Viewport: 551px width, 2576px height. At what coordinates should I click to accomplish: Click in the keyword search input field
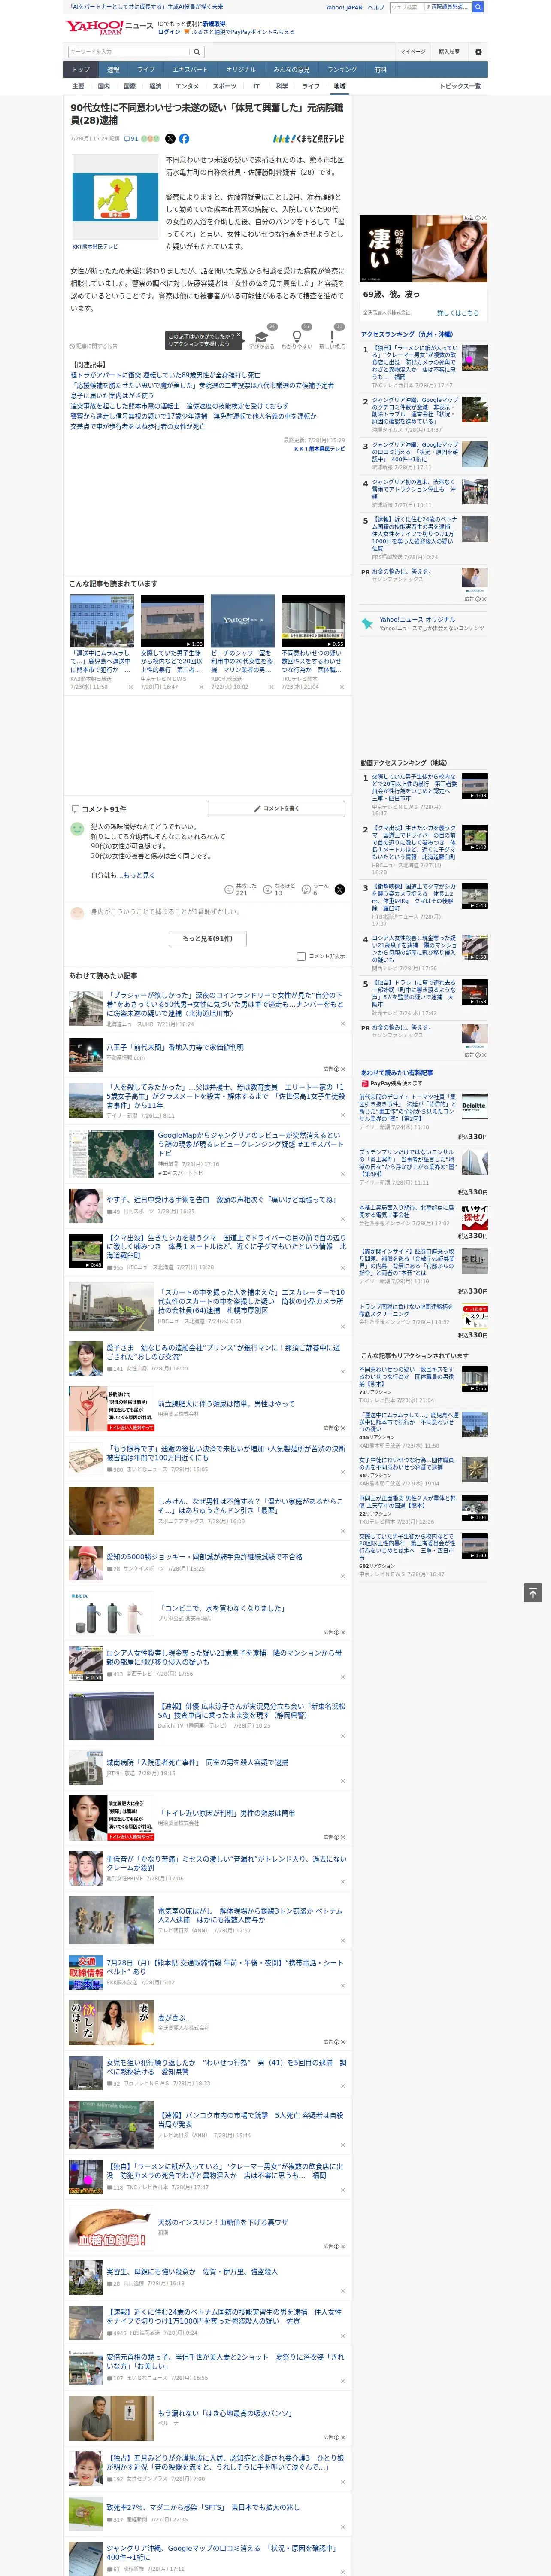128,52
